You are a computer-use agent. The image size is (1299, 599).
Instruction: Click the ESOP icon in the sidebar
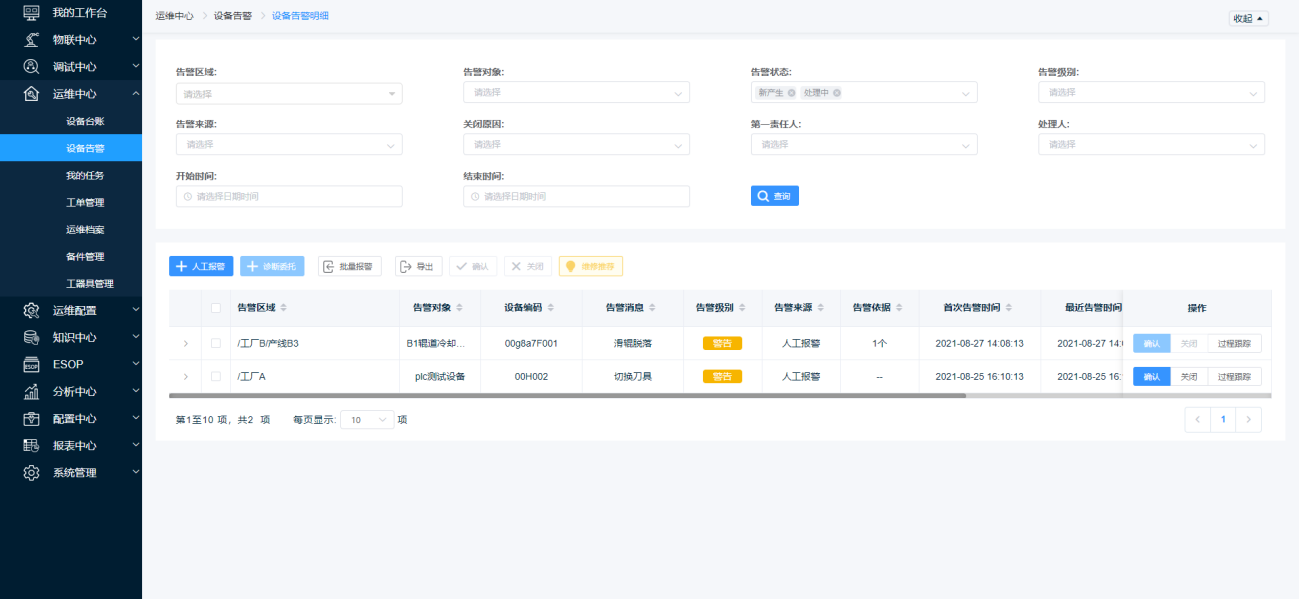click(x=31, y=364)
